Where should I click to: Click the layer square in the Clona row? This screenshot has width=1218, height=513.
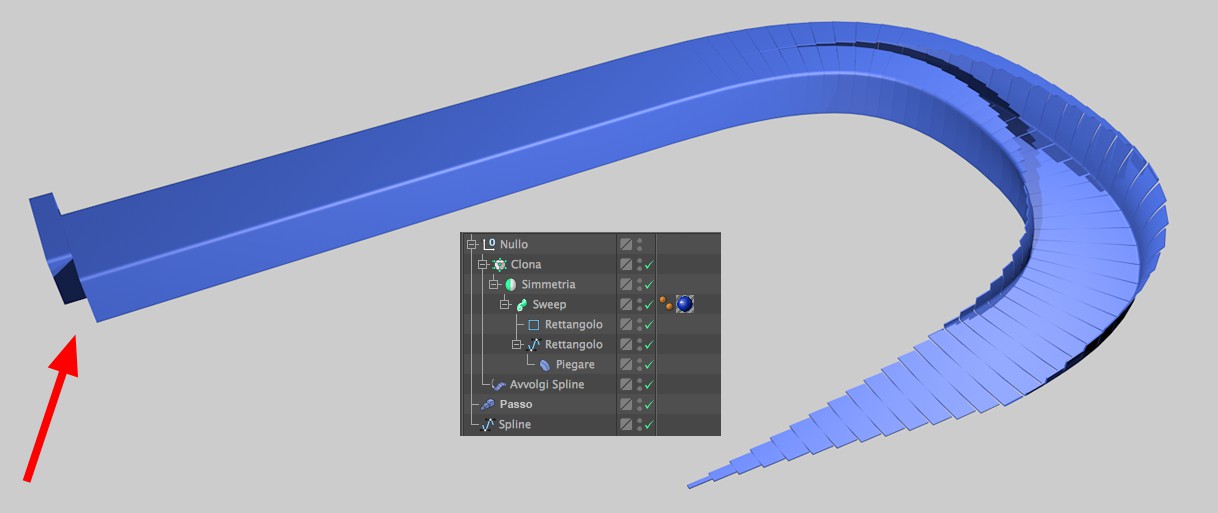point(626,264)
